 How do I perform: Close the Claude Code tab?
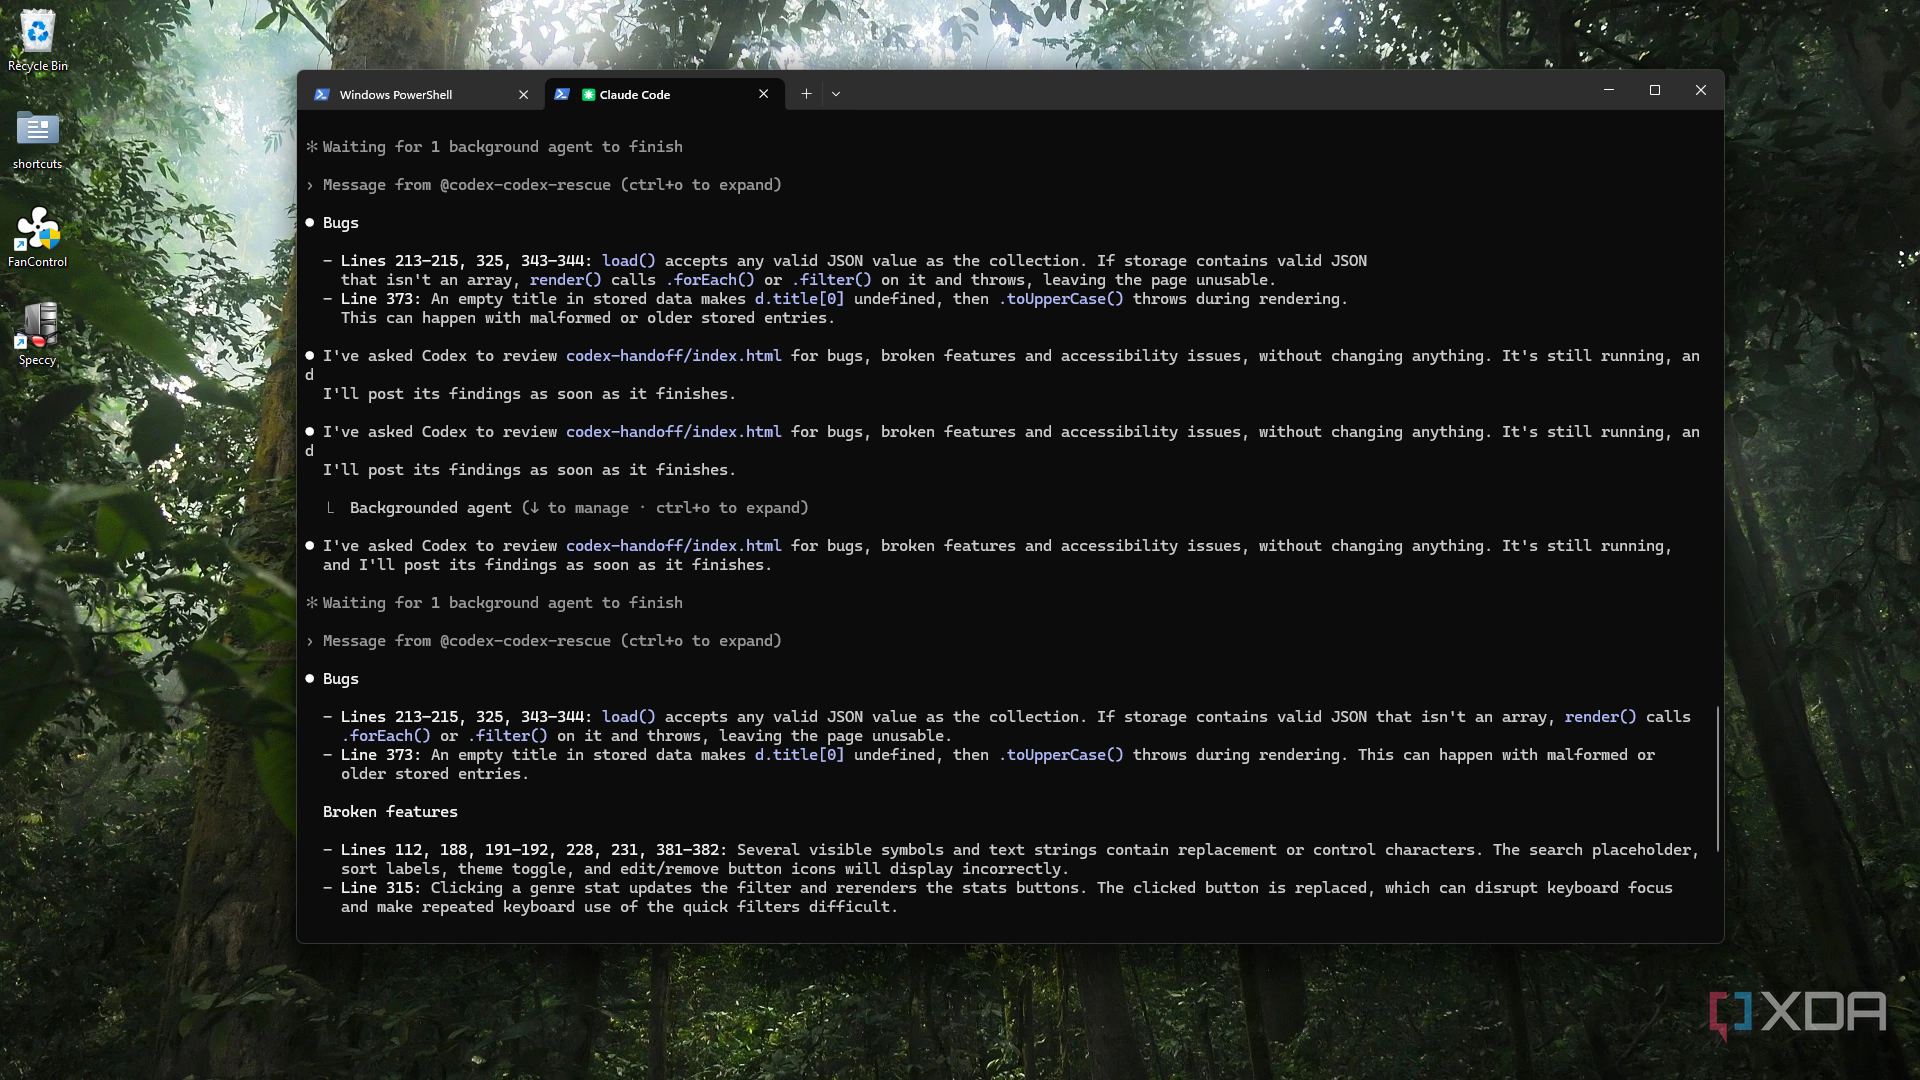(x=763, y=94)
